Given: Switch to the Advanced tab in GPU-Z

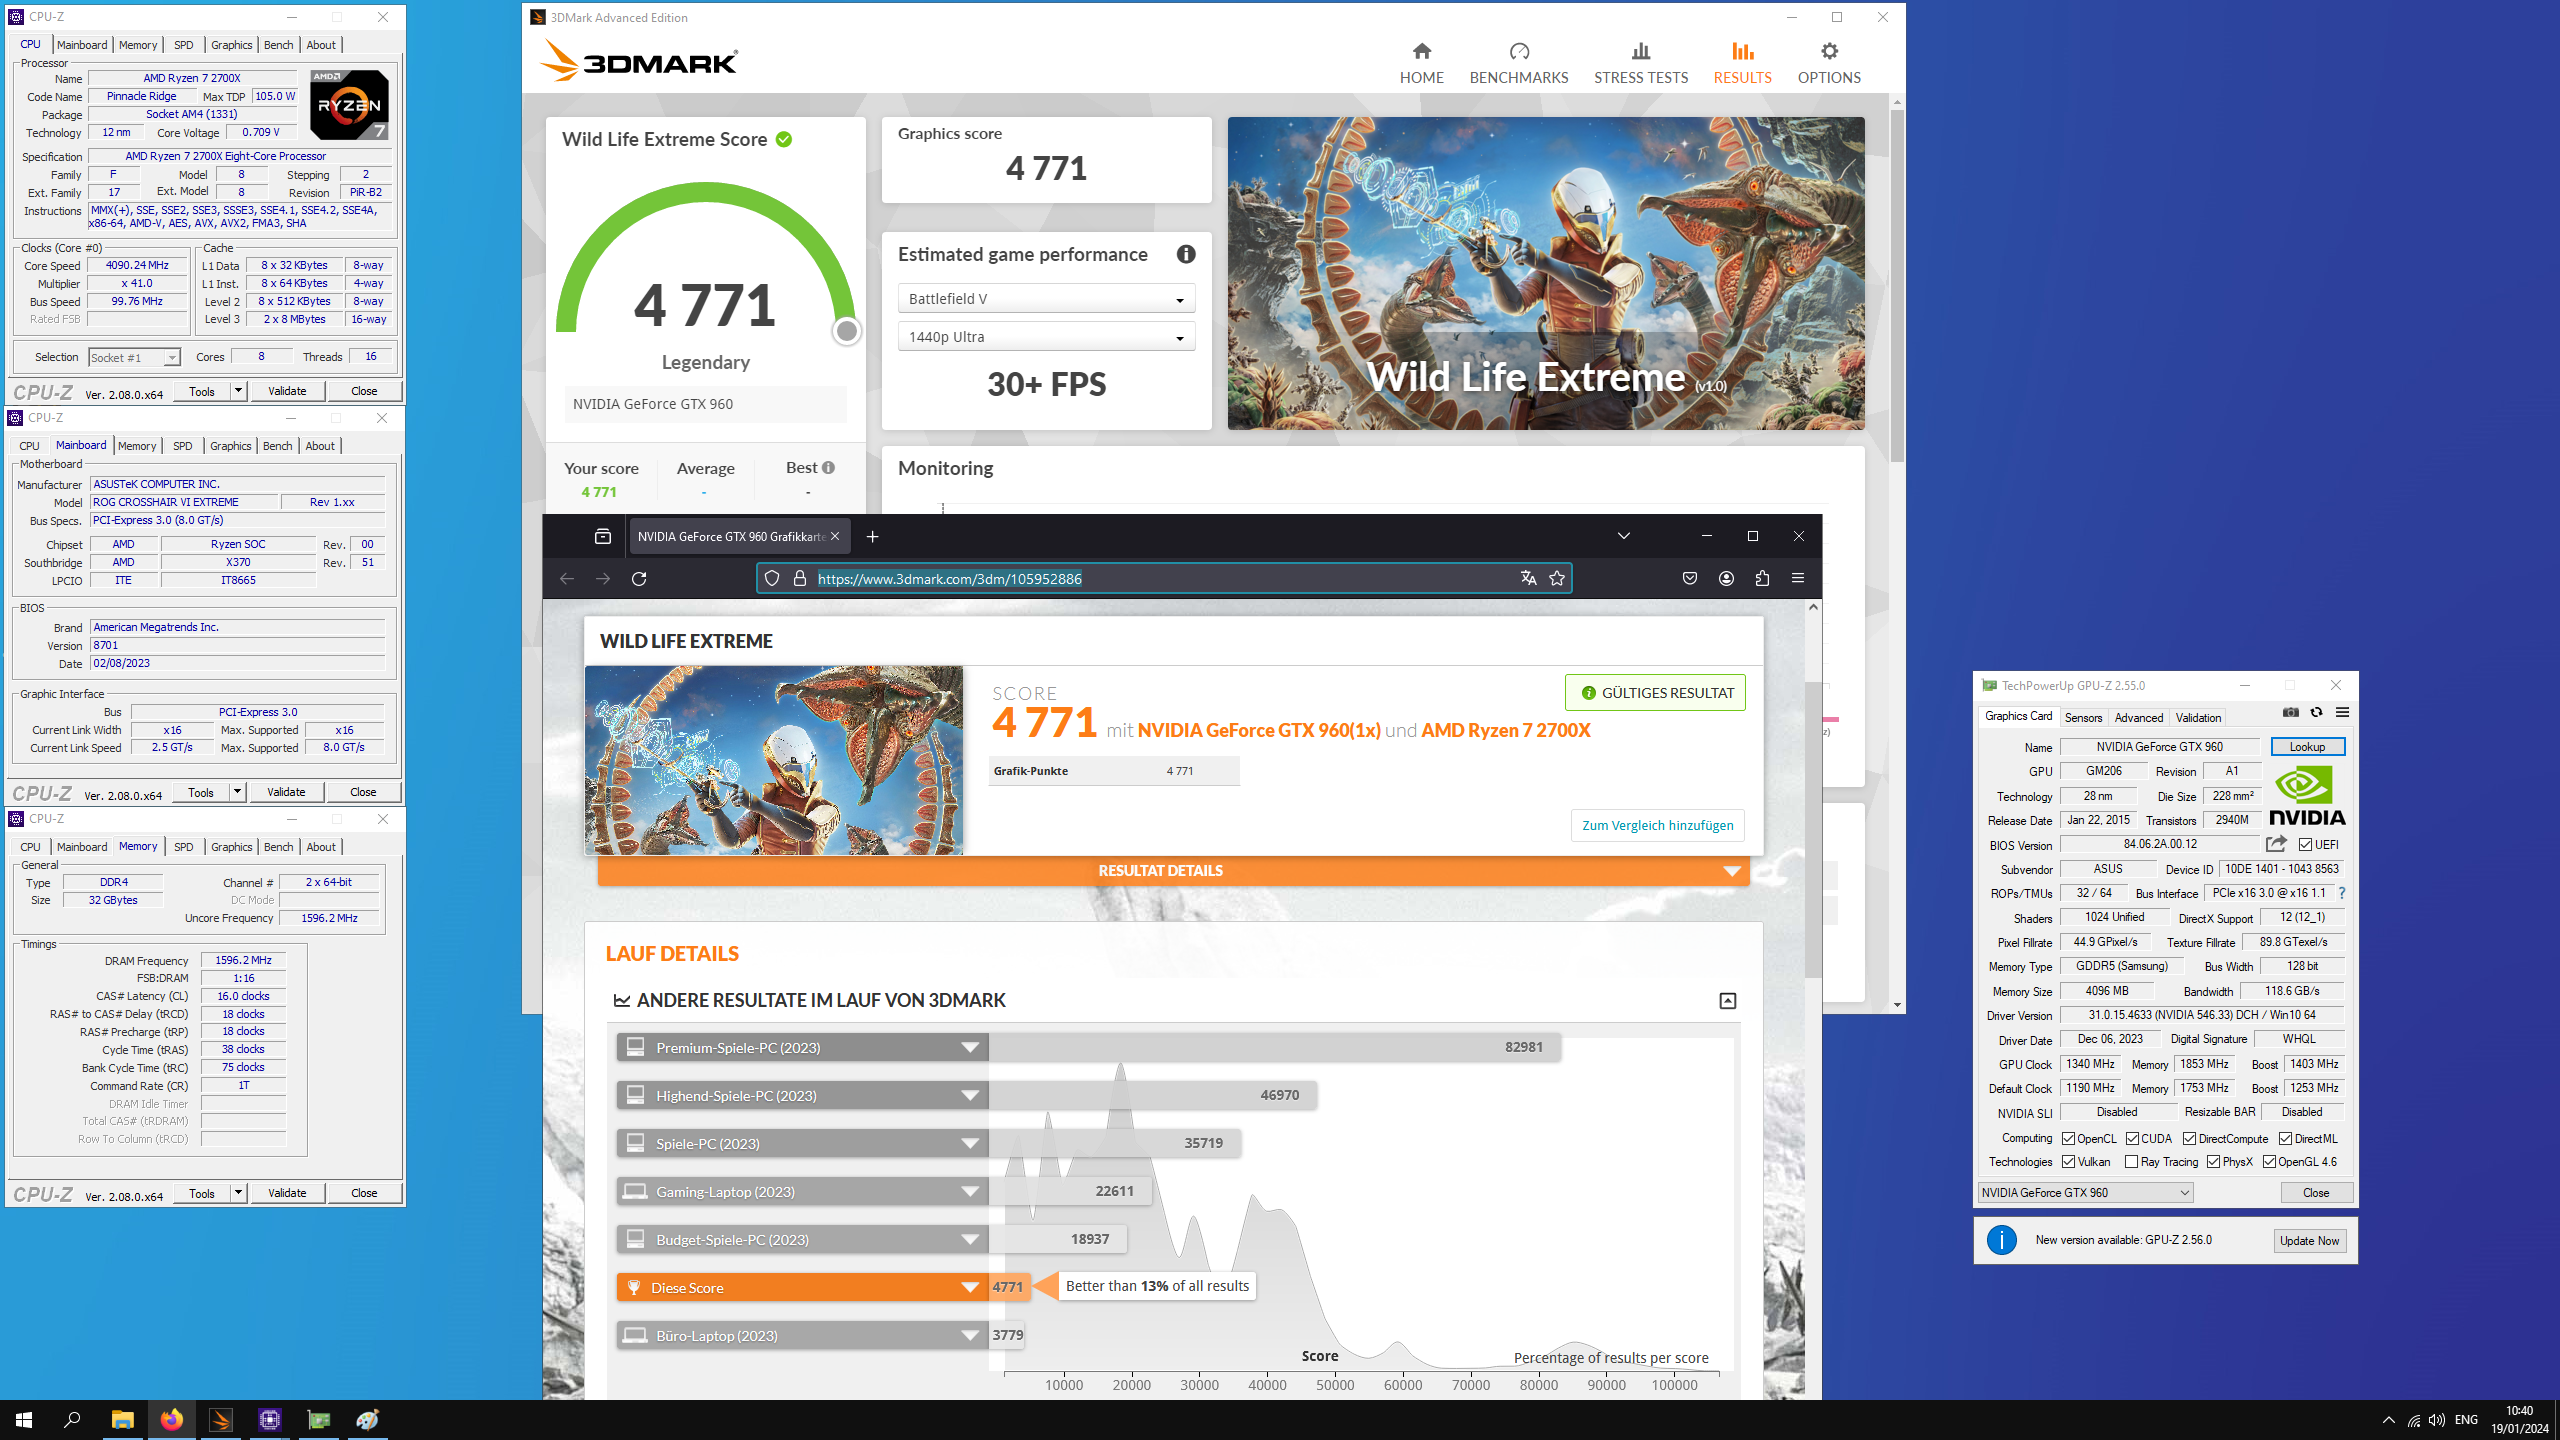Looking at the screenshot, I should 2138,717.
